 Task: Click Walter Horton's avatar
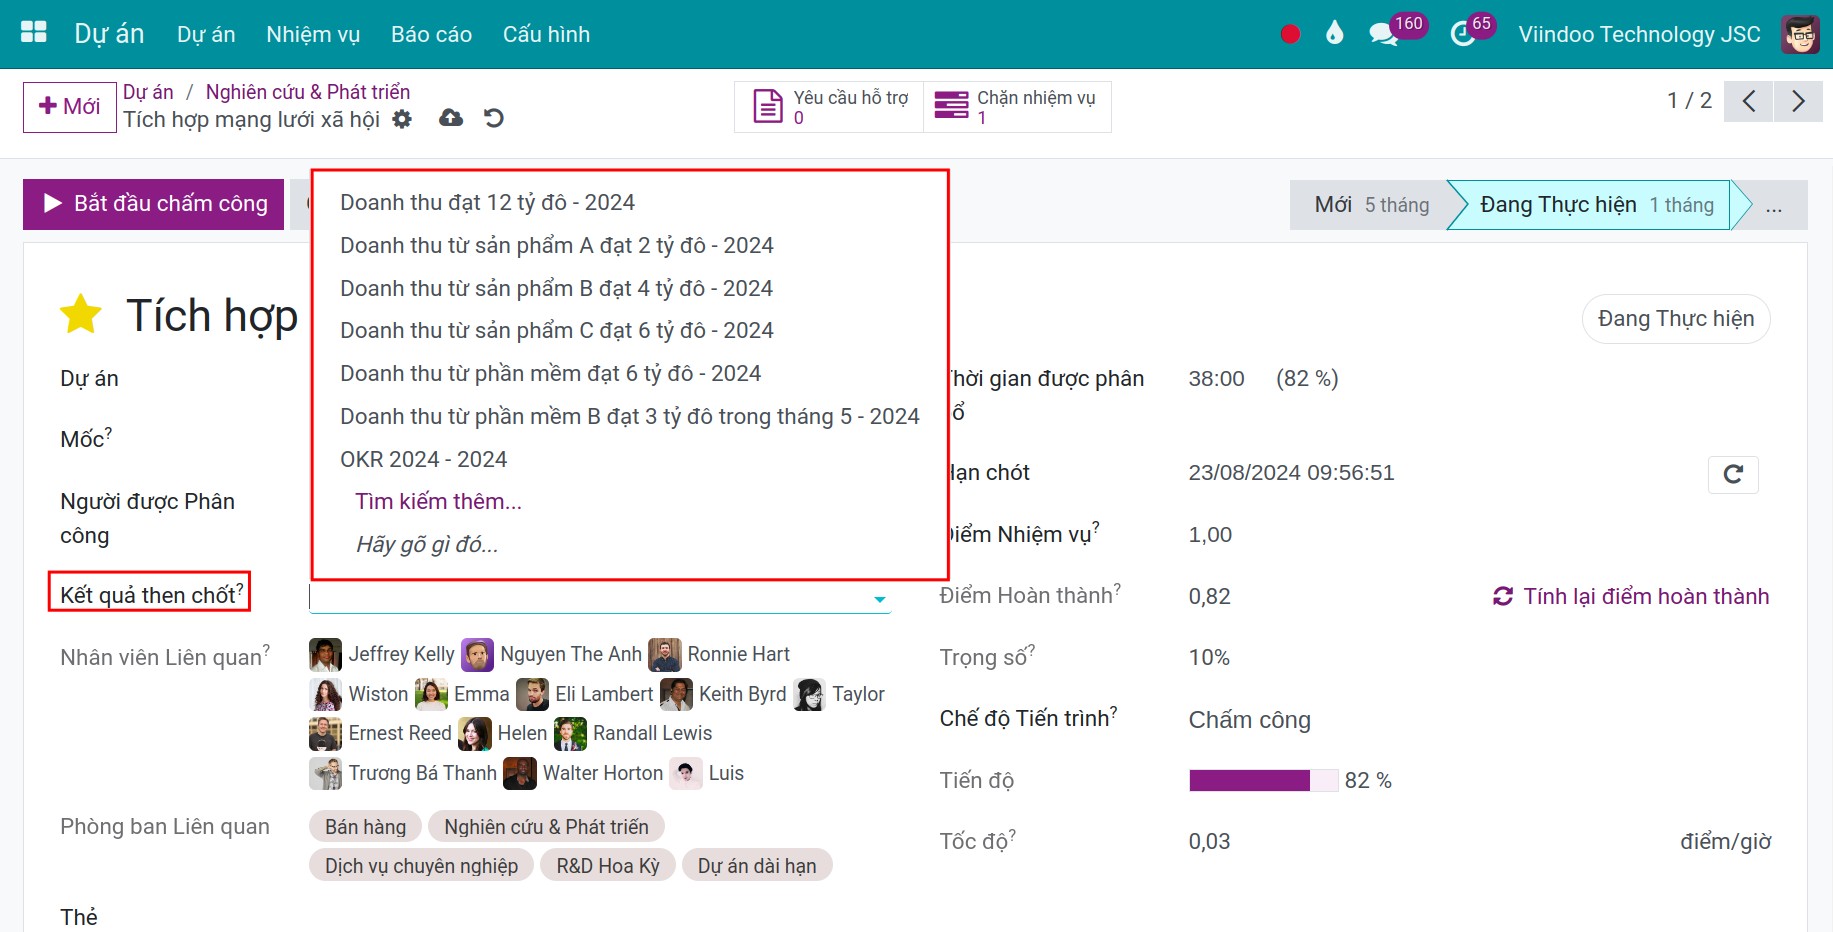pyautogui.click(x=520, y=773)
